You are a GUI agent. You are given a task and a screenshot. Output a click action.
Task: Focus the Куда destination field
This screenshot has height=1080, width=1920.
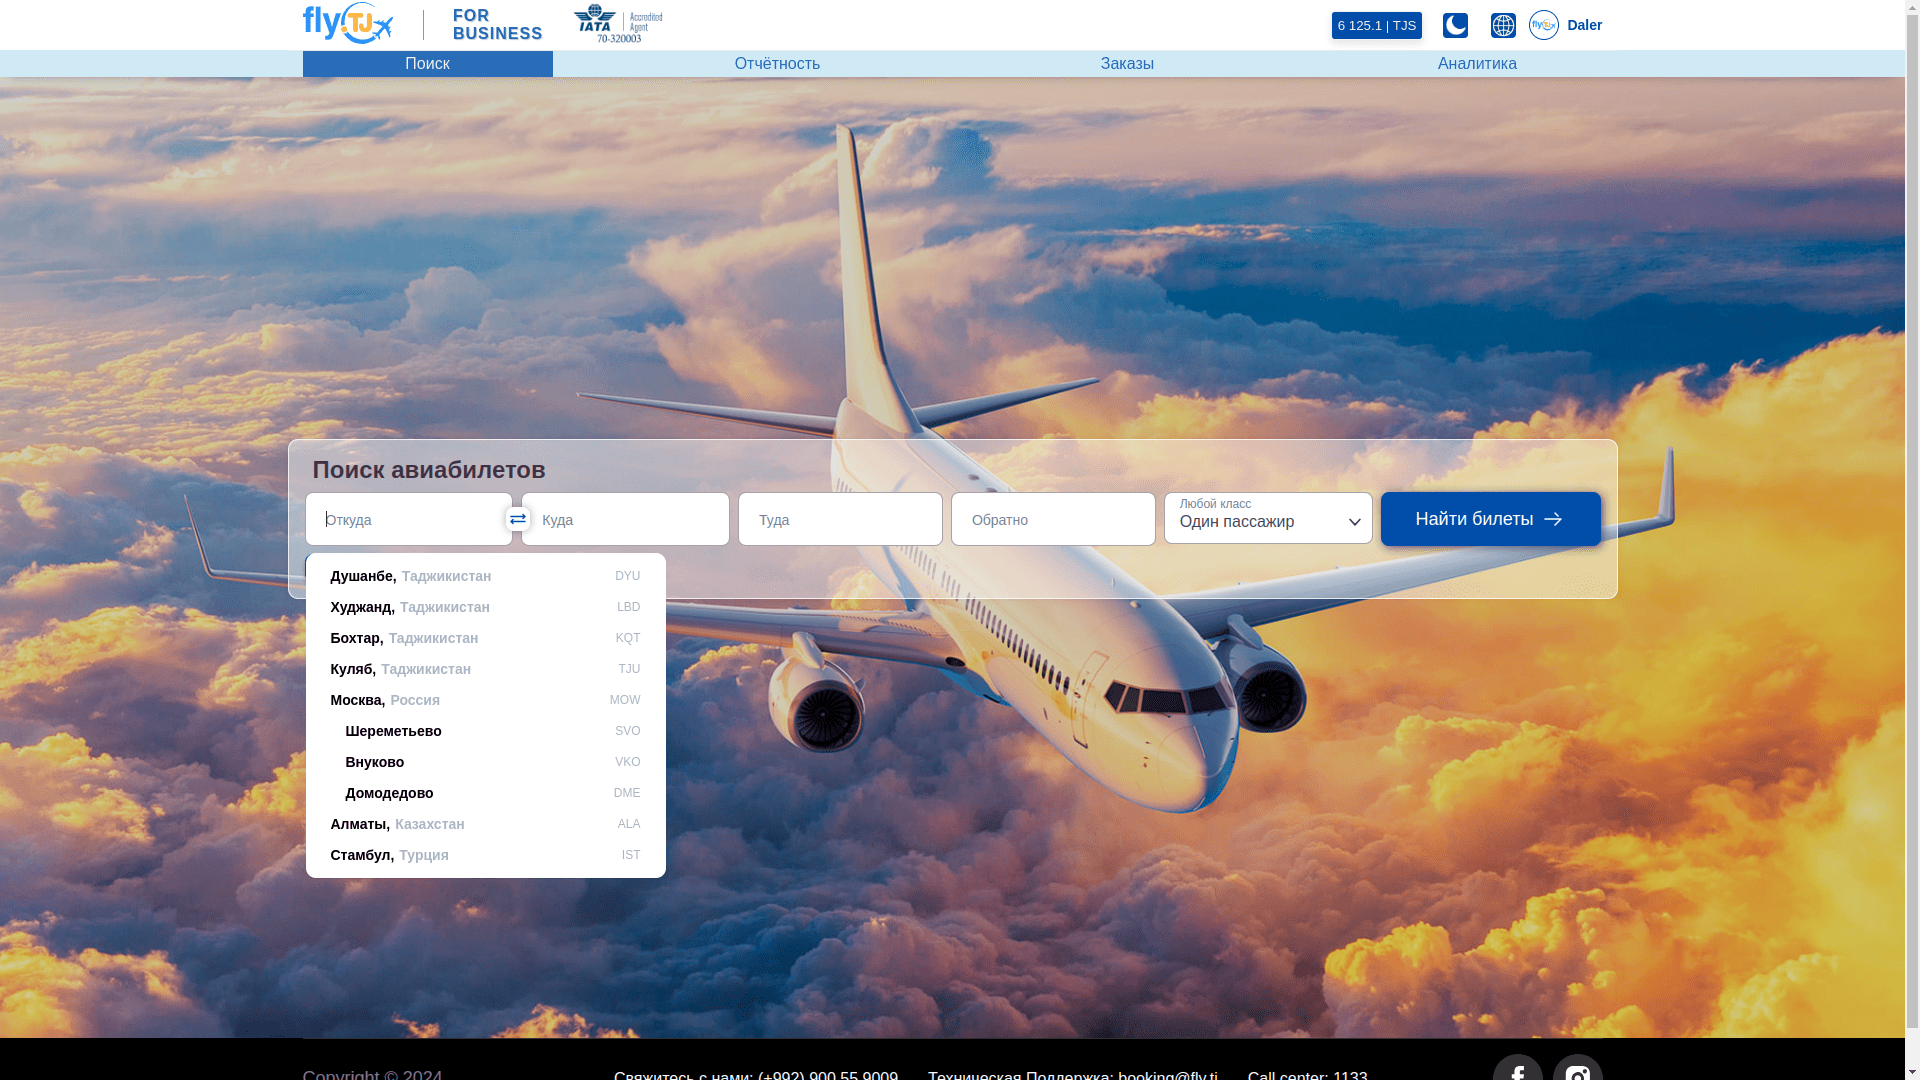625,519
